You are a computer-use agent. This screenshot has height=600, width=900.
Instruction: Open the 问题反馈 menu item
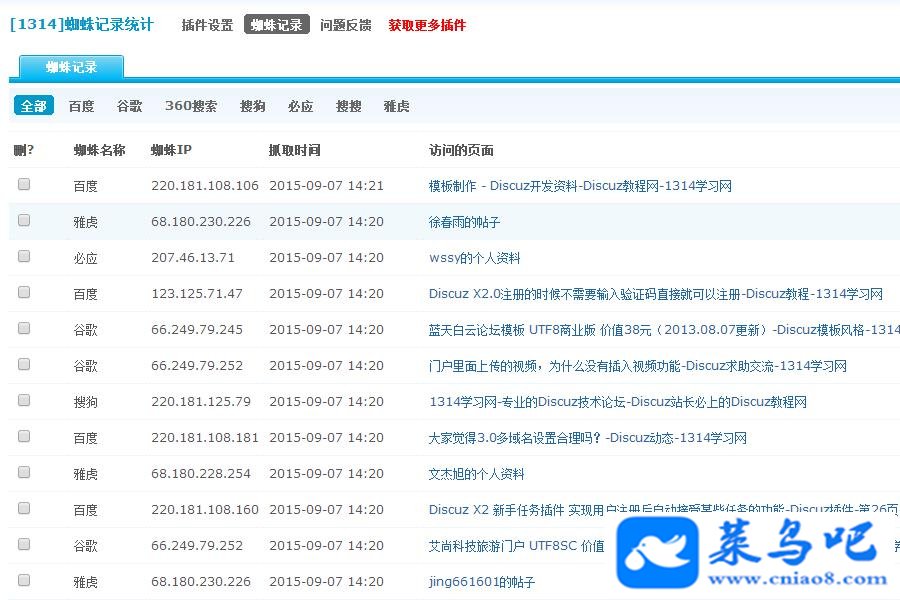346,25
